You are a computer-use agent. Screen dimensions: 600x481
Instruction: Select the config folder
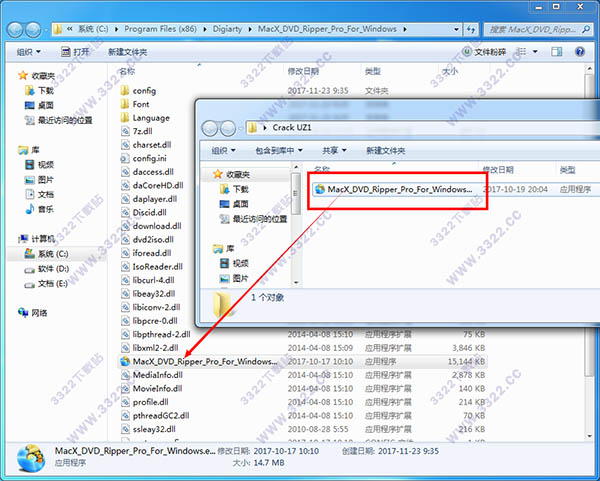coord(139,91)
